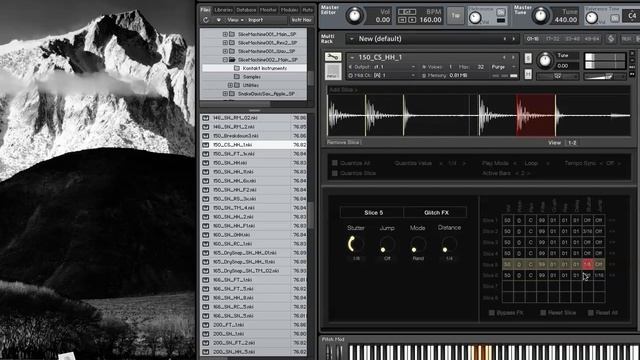Click the Glitch FX Mode knob
Viewport: 640px width, 360px height.
click(418, 244)
